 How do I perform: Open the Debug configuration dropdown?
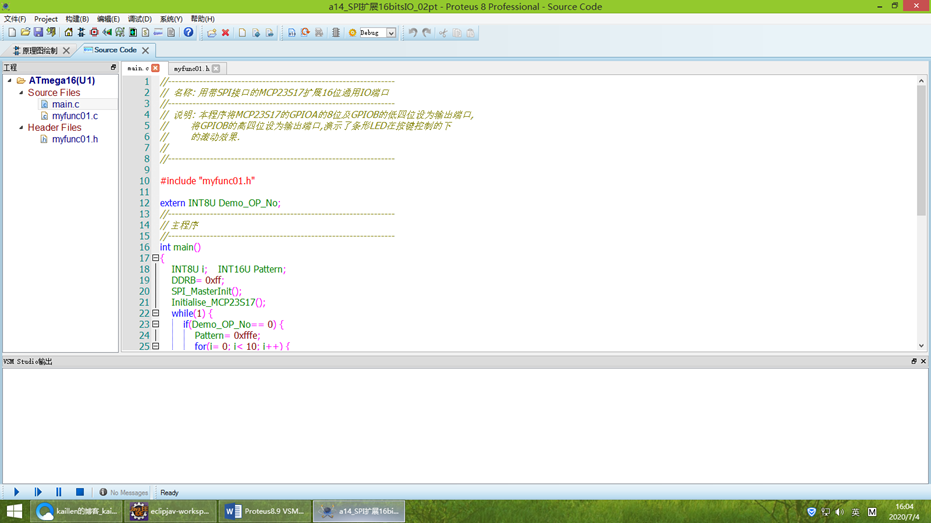pos(391,33)
